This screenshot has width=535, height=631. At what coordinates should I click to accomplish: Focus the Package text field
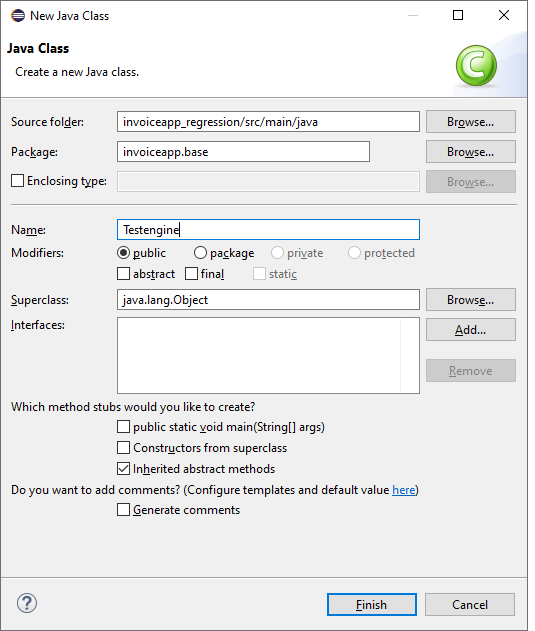(x=243, y=152)
